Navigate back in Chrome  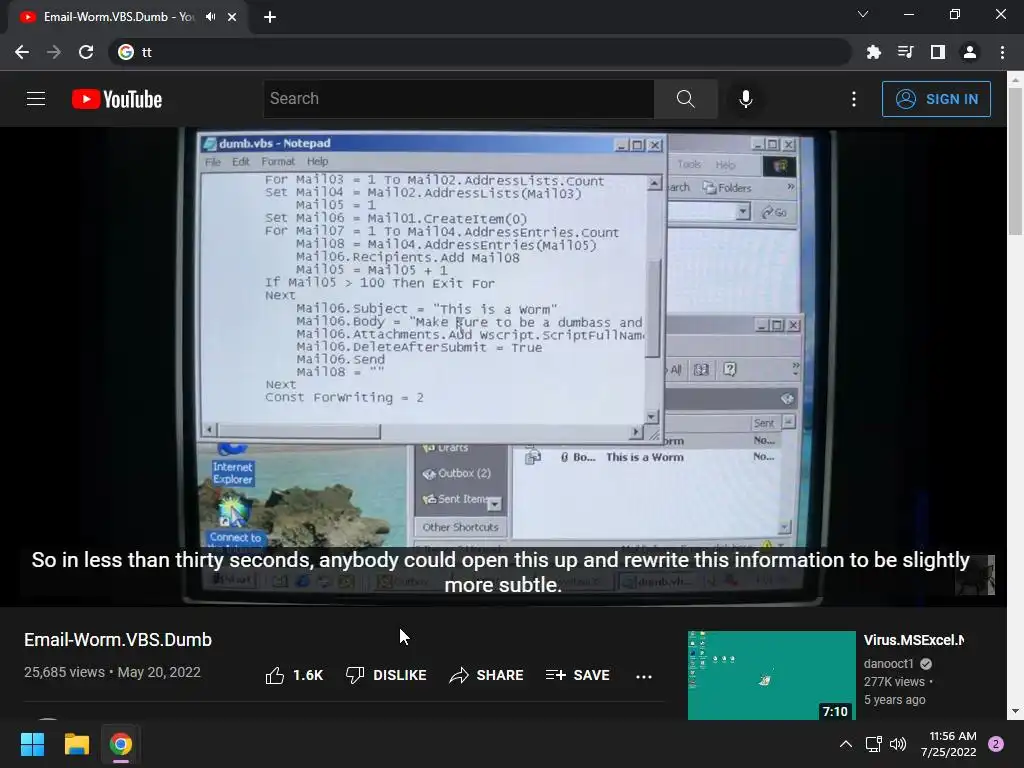click(x=22, y=52)
